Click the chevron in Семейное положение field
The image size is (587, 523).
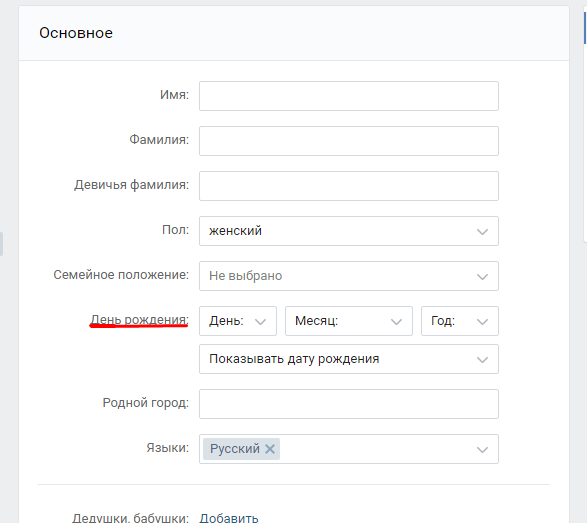tap(482, 277)
